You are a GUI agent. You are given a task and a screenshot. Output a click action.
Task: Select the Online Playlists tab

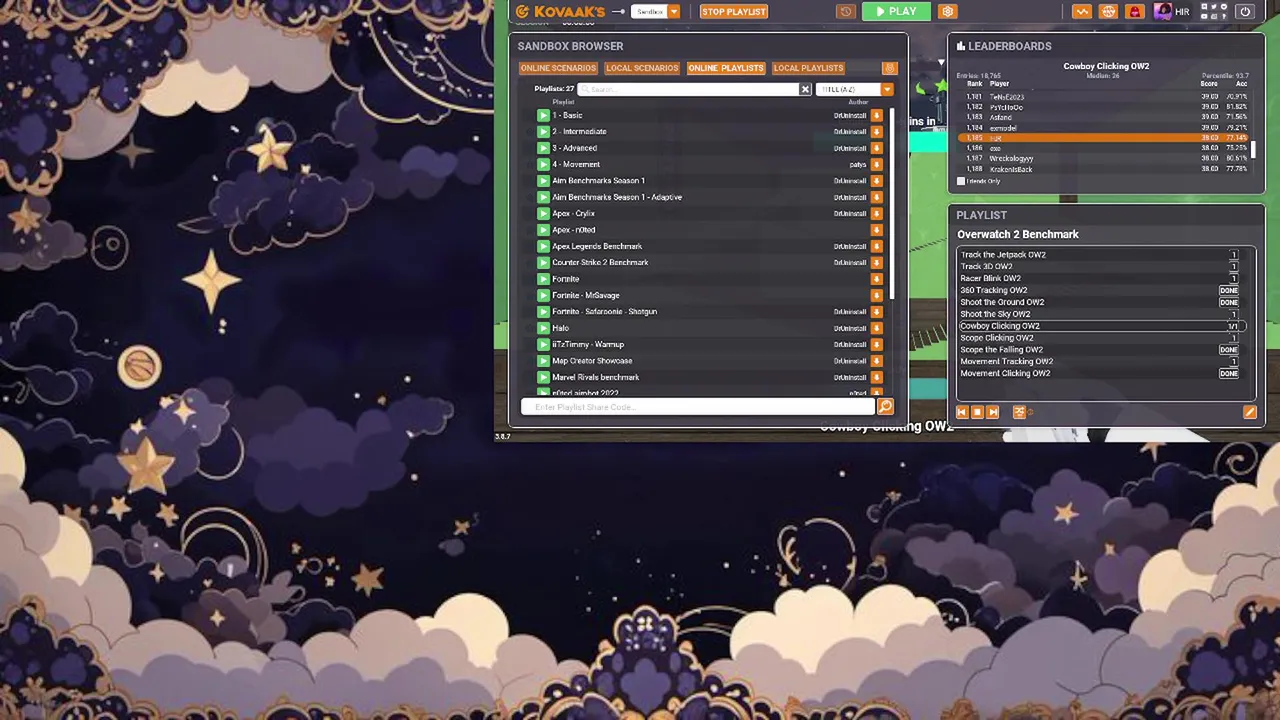pos(726,68)
